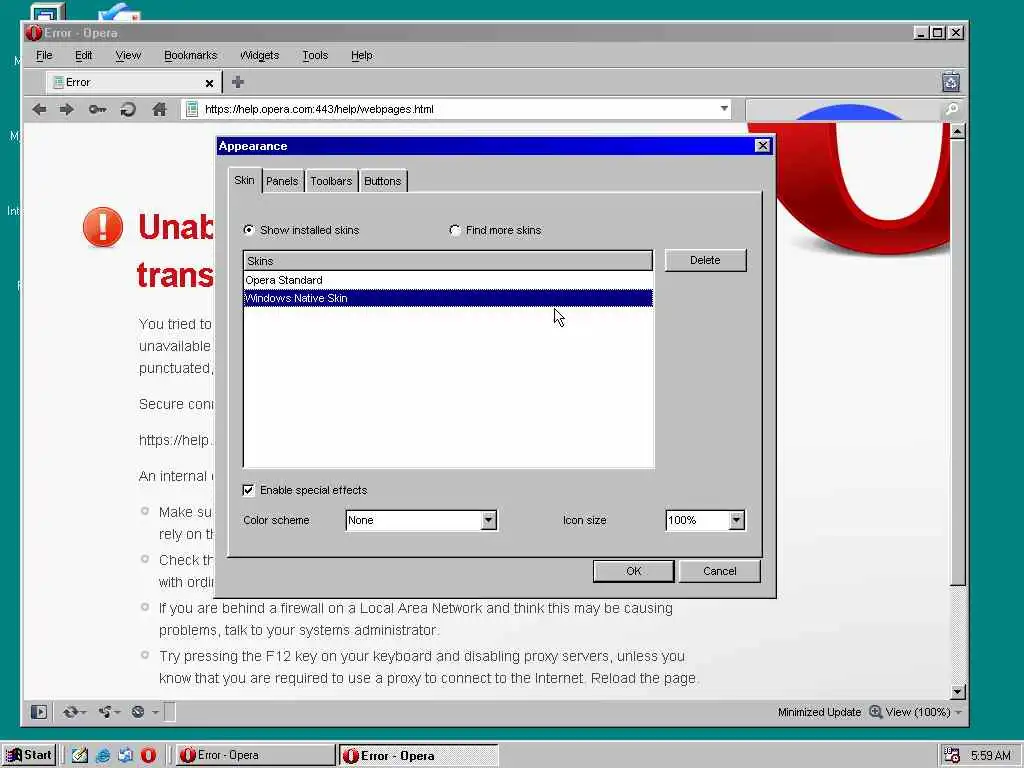Open the Edit menu

84,56
